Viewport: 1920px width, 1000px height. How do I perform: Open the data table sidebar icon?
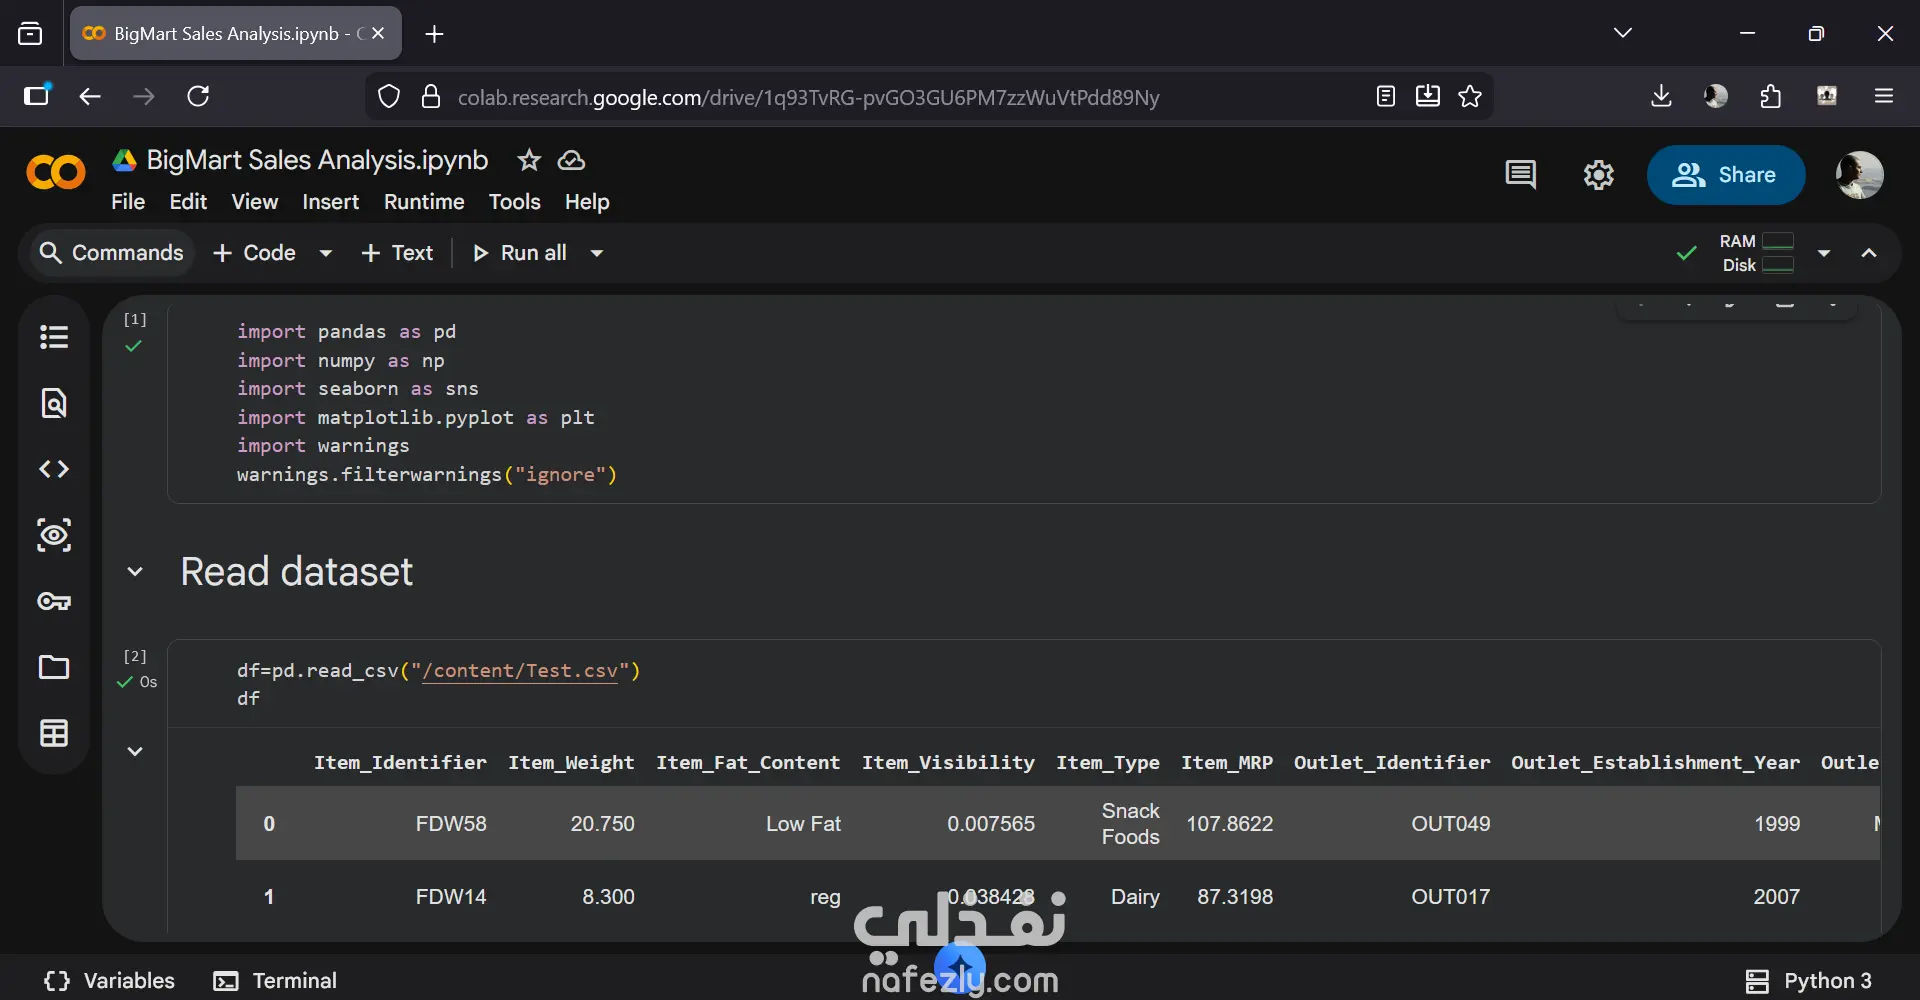coord(54,733)
